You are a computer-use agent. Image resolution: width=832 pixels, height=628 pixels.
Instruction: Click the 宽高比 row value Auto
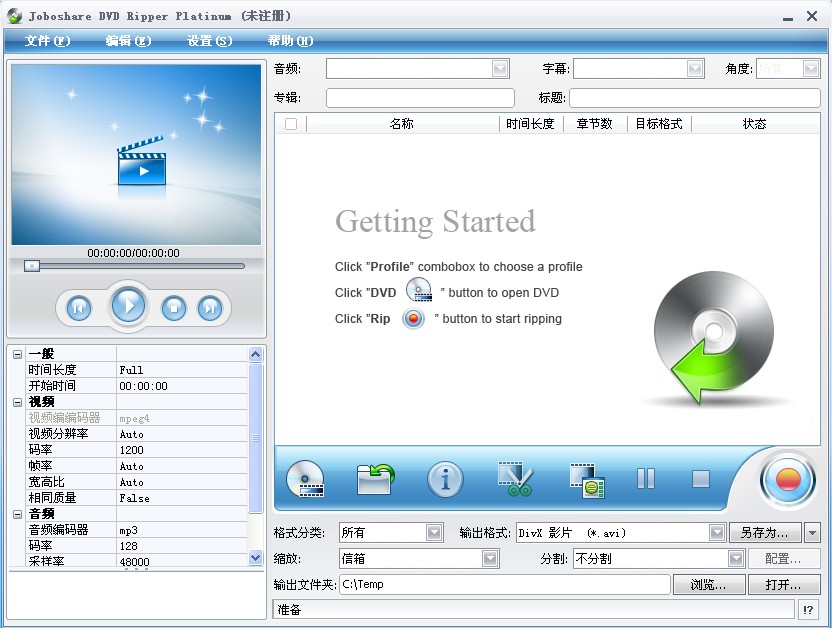182,482
